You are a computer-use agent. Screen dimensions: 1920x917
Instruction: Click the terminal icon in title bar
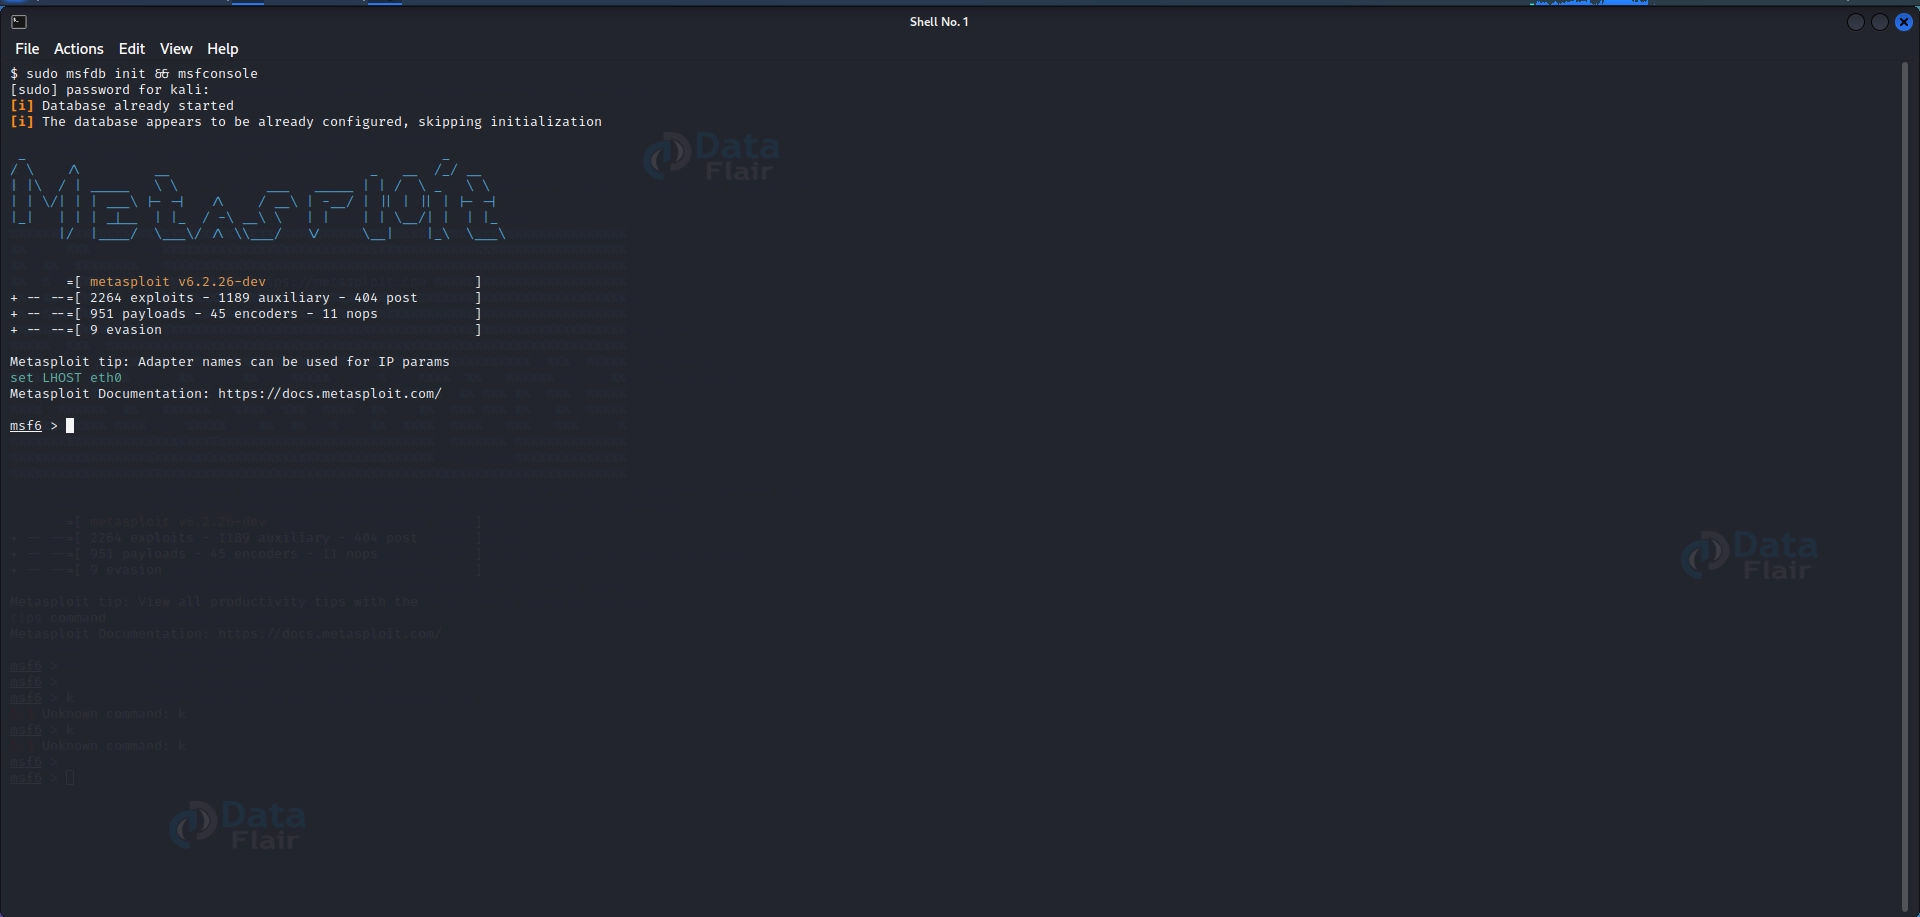19,21
